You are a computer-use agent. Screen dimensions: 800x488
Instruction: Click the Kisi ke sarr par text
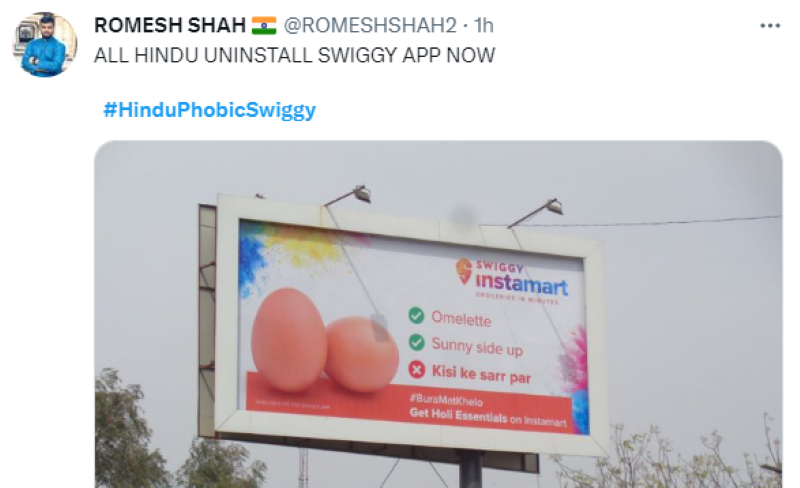[x=481, y=374]
